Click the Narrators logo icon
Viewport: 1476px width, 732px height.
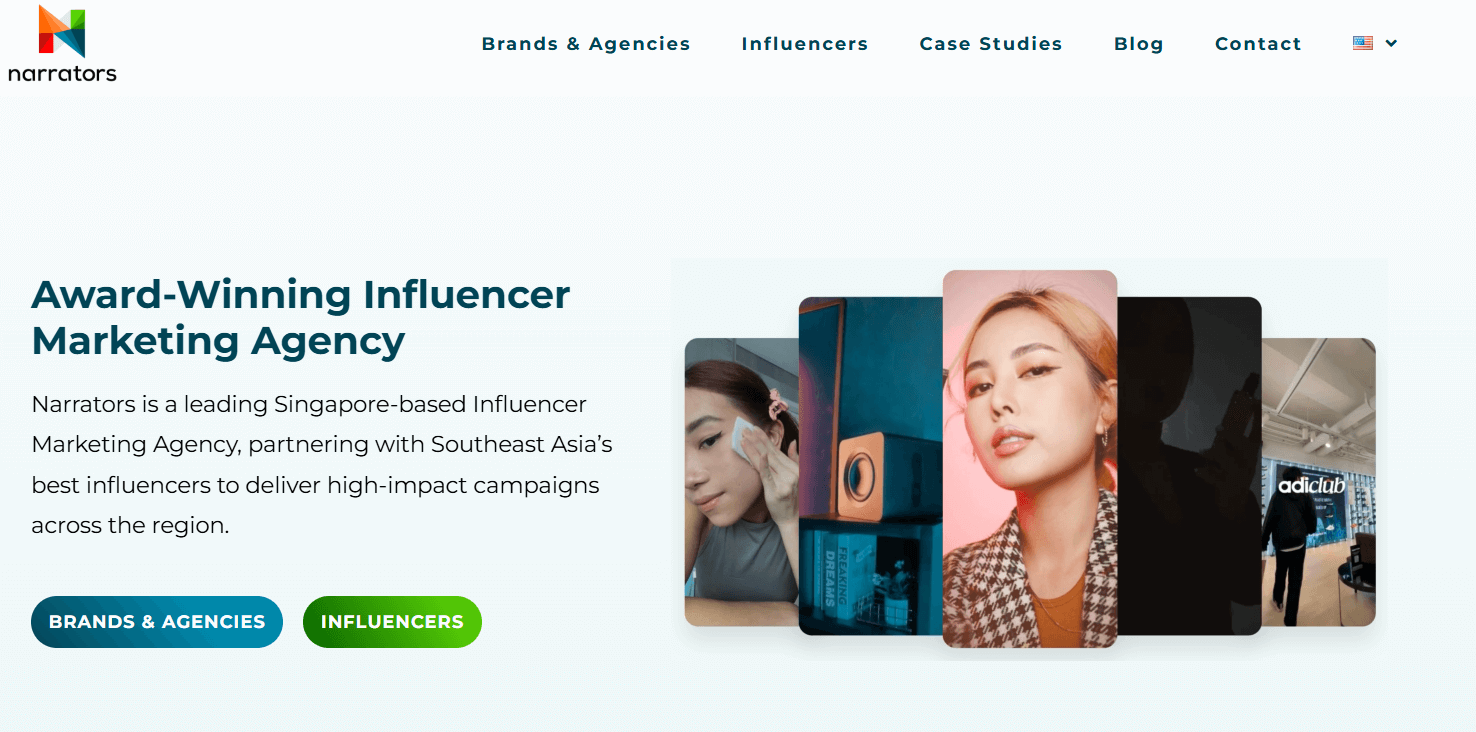[x=62, y=31]
